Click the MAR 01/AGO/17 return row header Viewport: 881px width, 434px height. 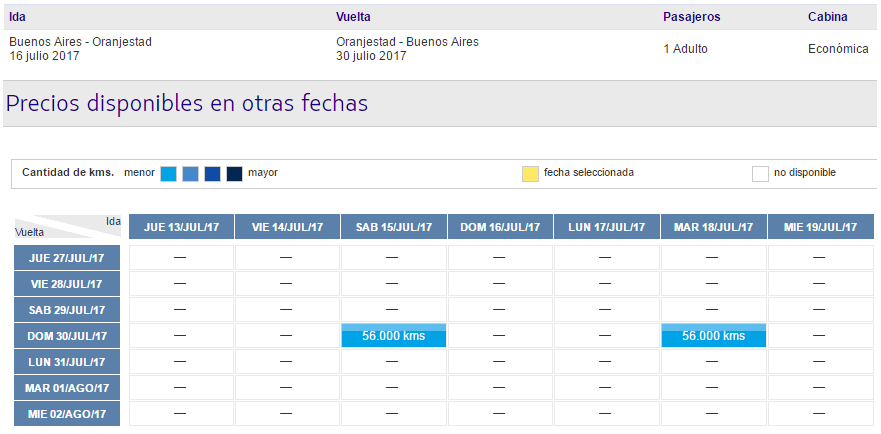click(67, 387)
